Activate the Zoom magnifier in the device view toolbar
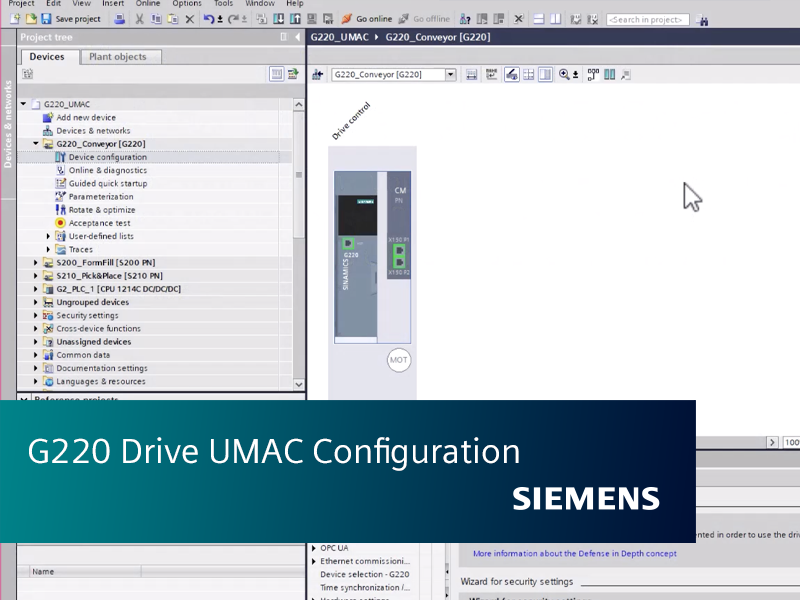 565,74
